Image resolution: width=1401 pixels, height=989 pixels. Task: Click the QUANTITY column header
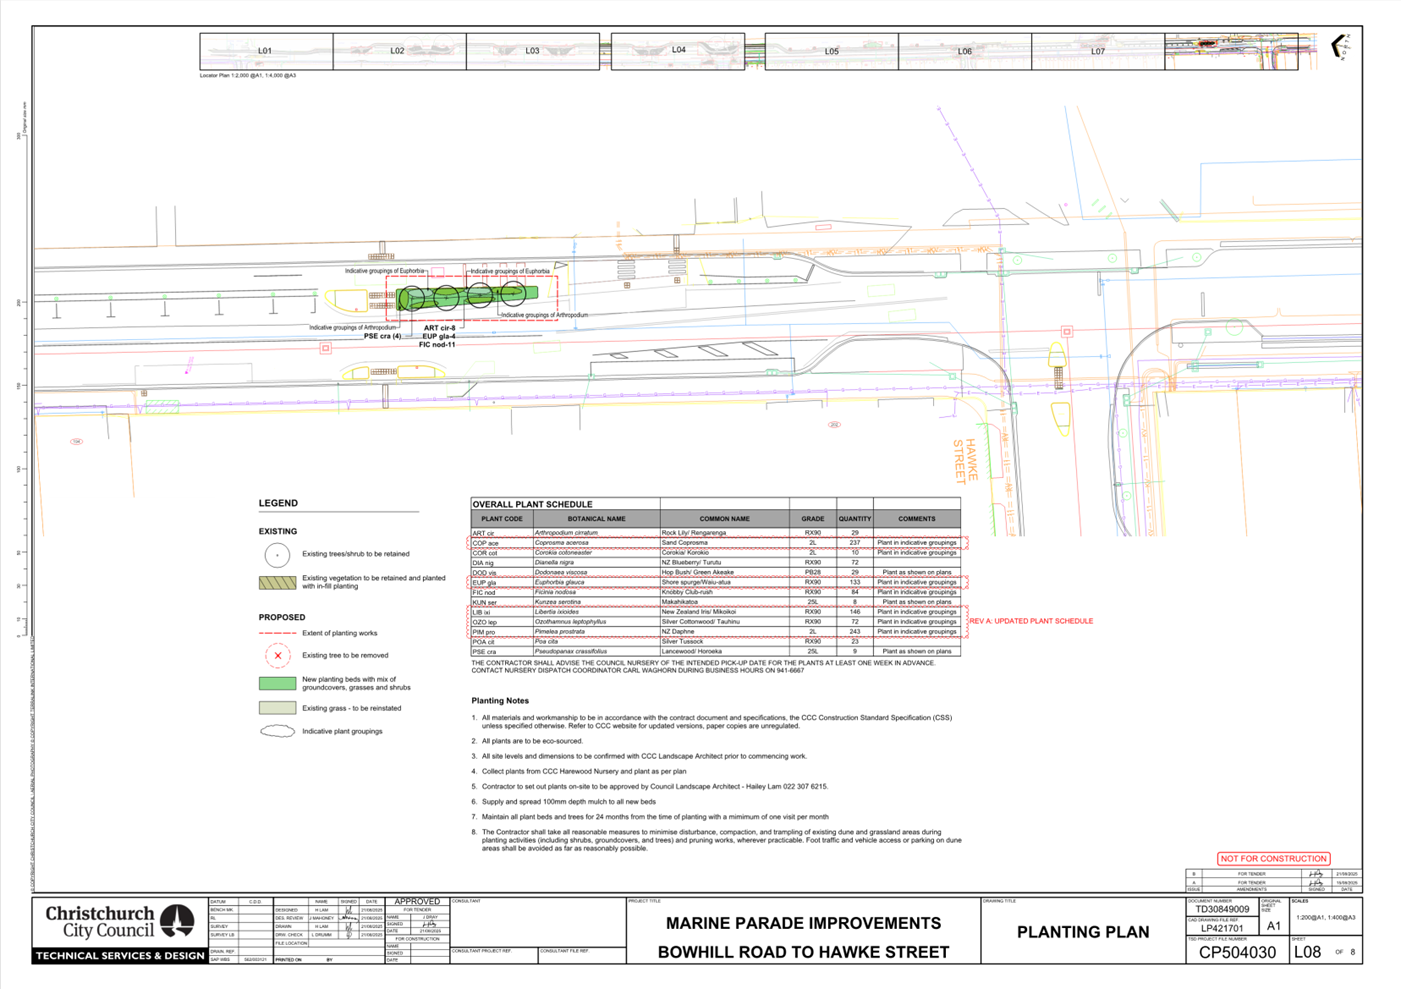coord(854,519)
